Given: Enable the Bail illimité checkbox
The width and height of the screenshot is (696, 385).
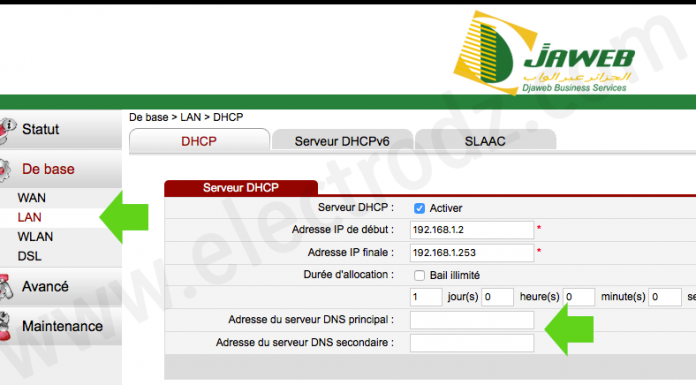Looking at the screenshot, I should 419,275.
